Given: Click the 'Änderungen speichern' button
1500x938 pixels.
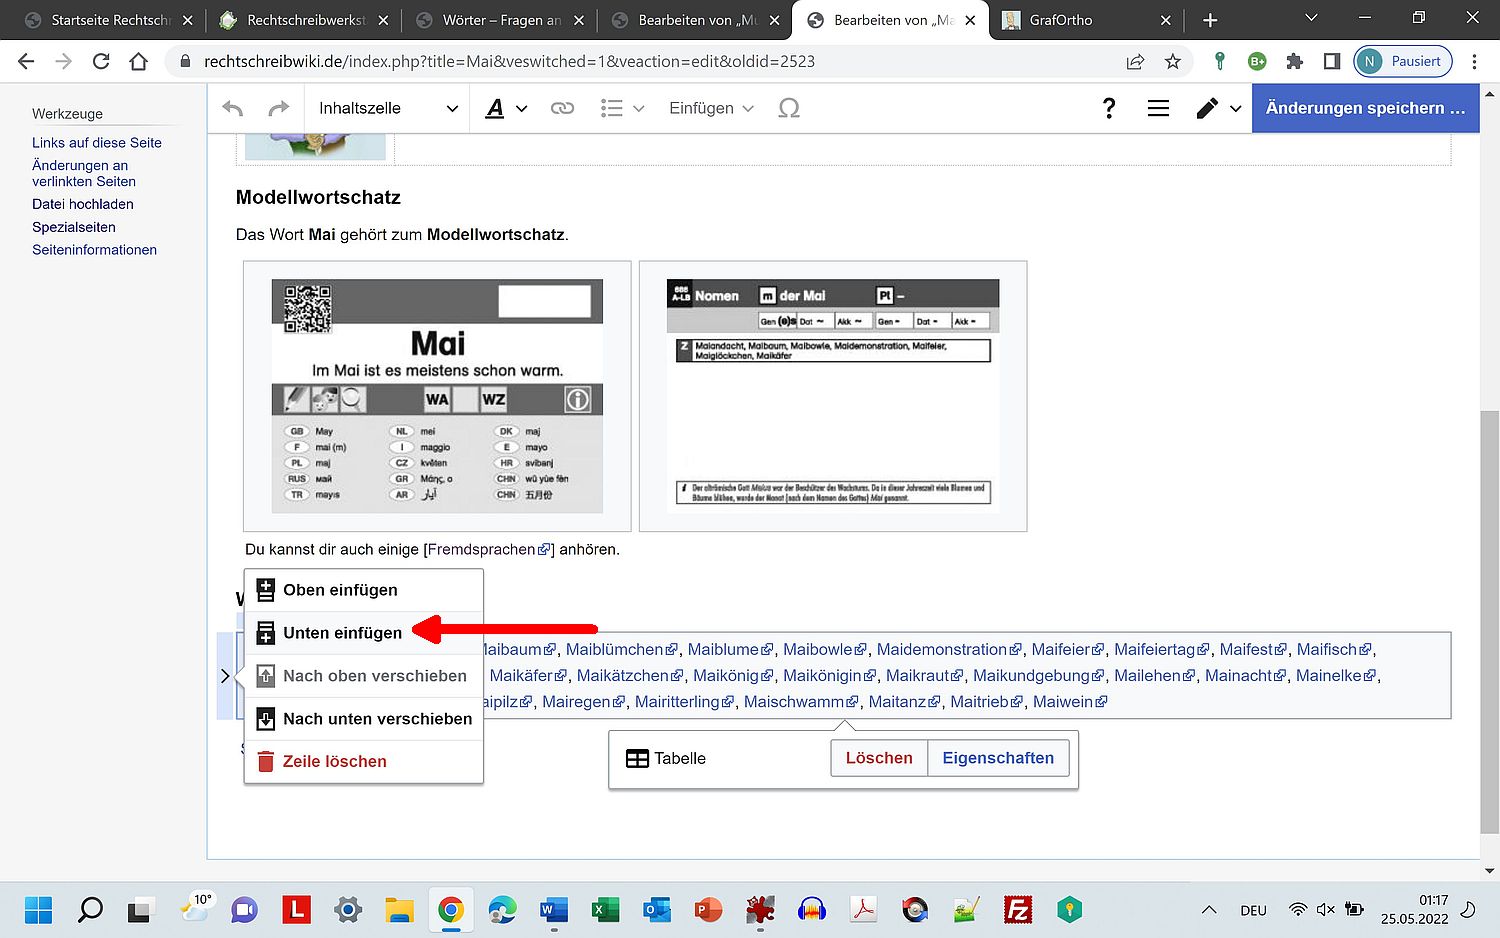Looking at the screenshot, I should coord(1365,108).
